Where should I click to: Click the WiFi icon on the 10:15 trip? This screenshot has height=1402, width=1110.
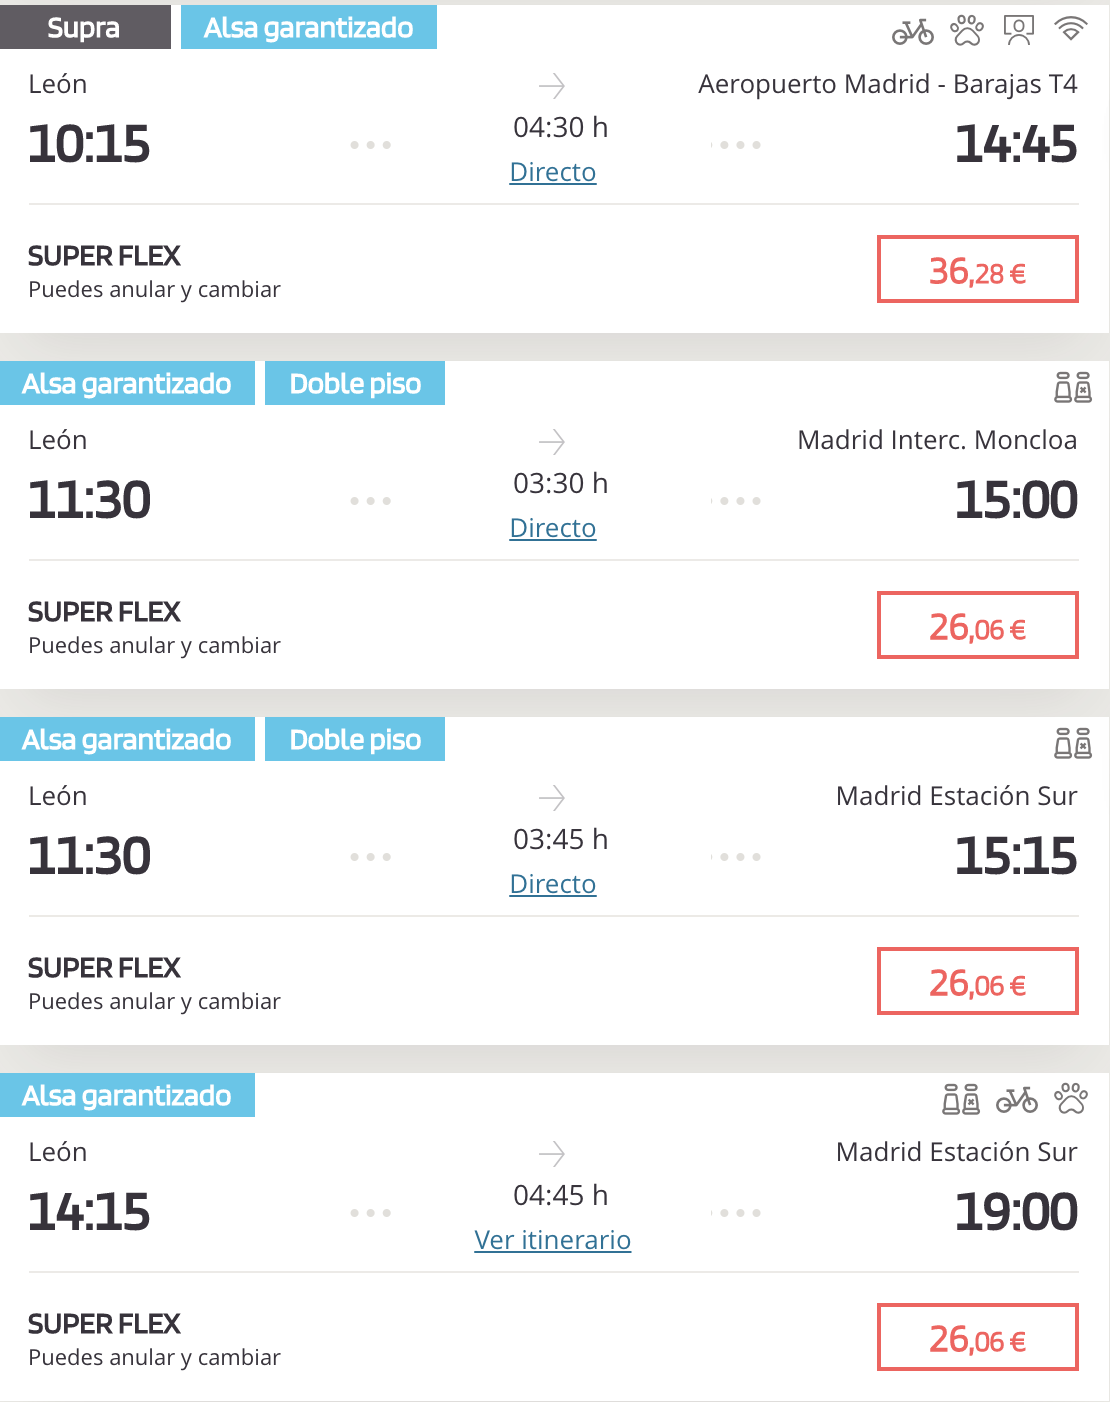point(1070,30)
